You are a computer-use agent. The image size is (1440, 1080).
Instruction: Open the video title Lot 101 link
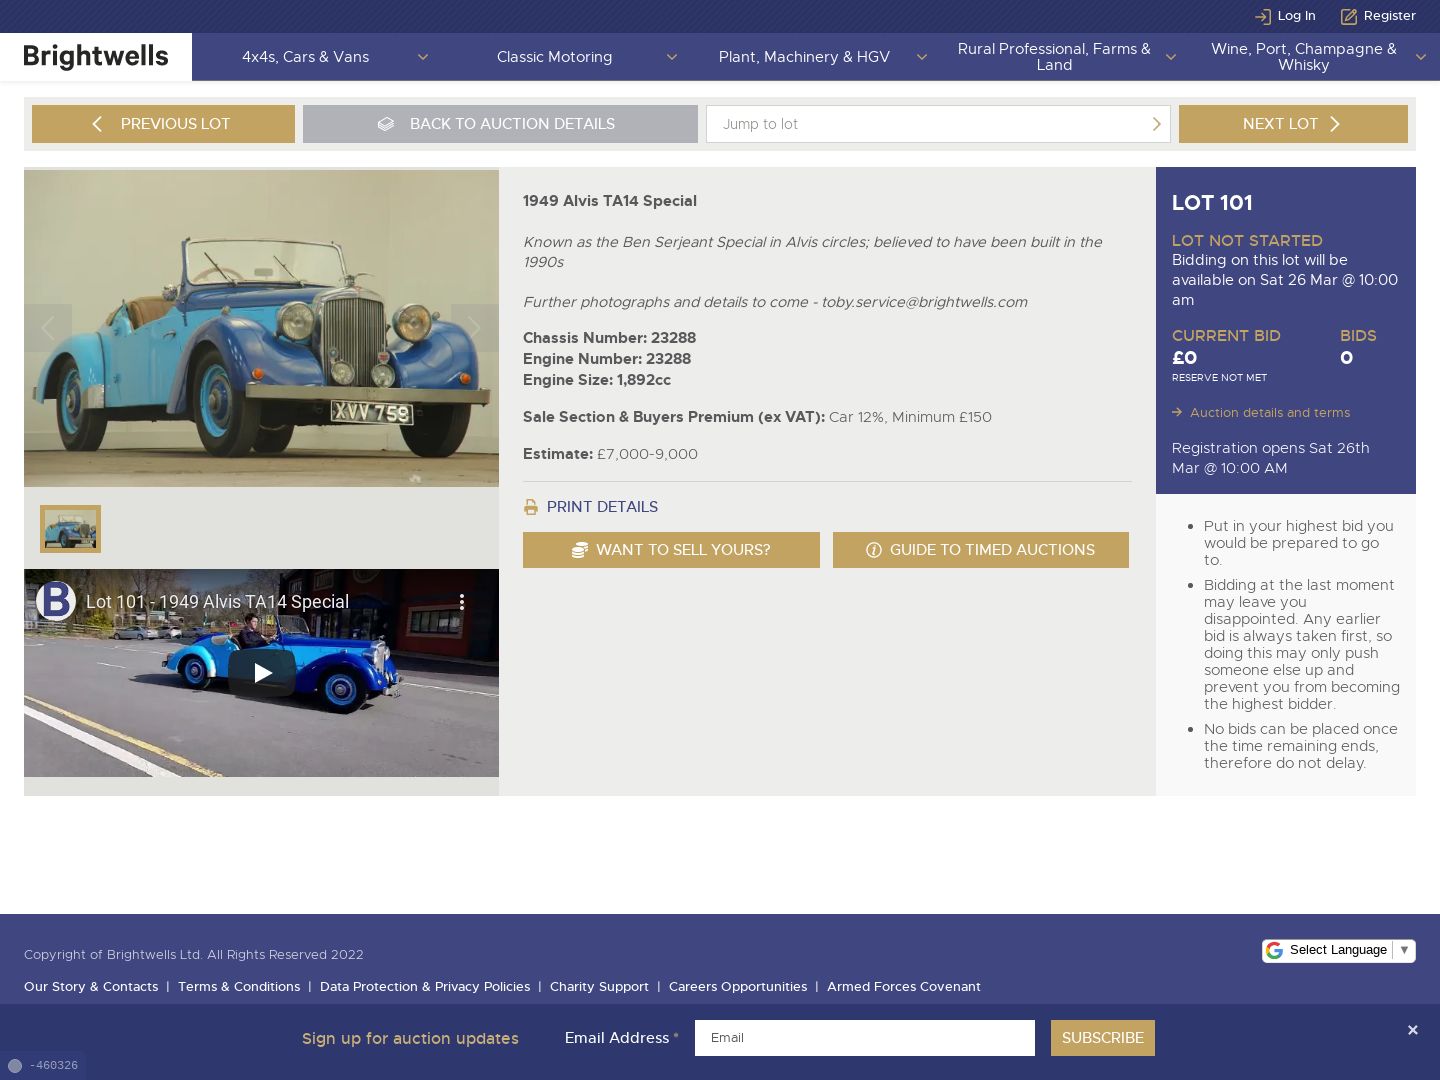pyautogui.click(x=217, y=602)
